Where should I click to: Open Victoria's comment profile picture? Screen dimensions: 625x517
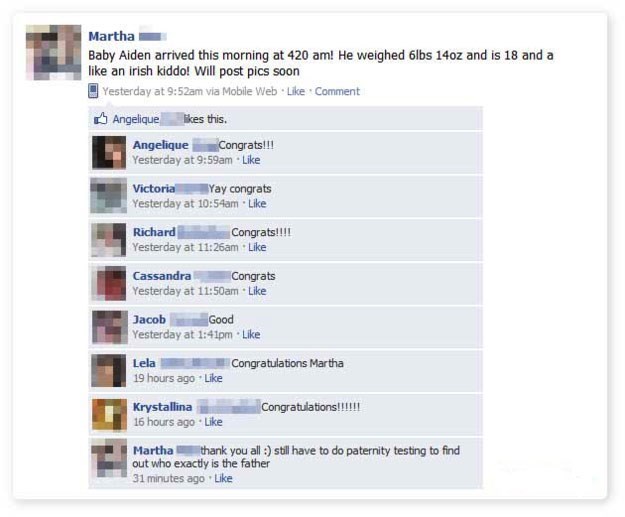click(109, 196)
